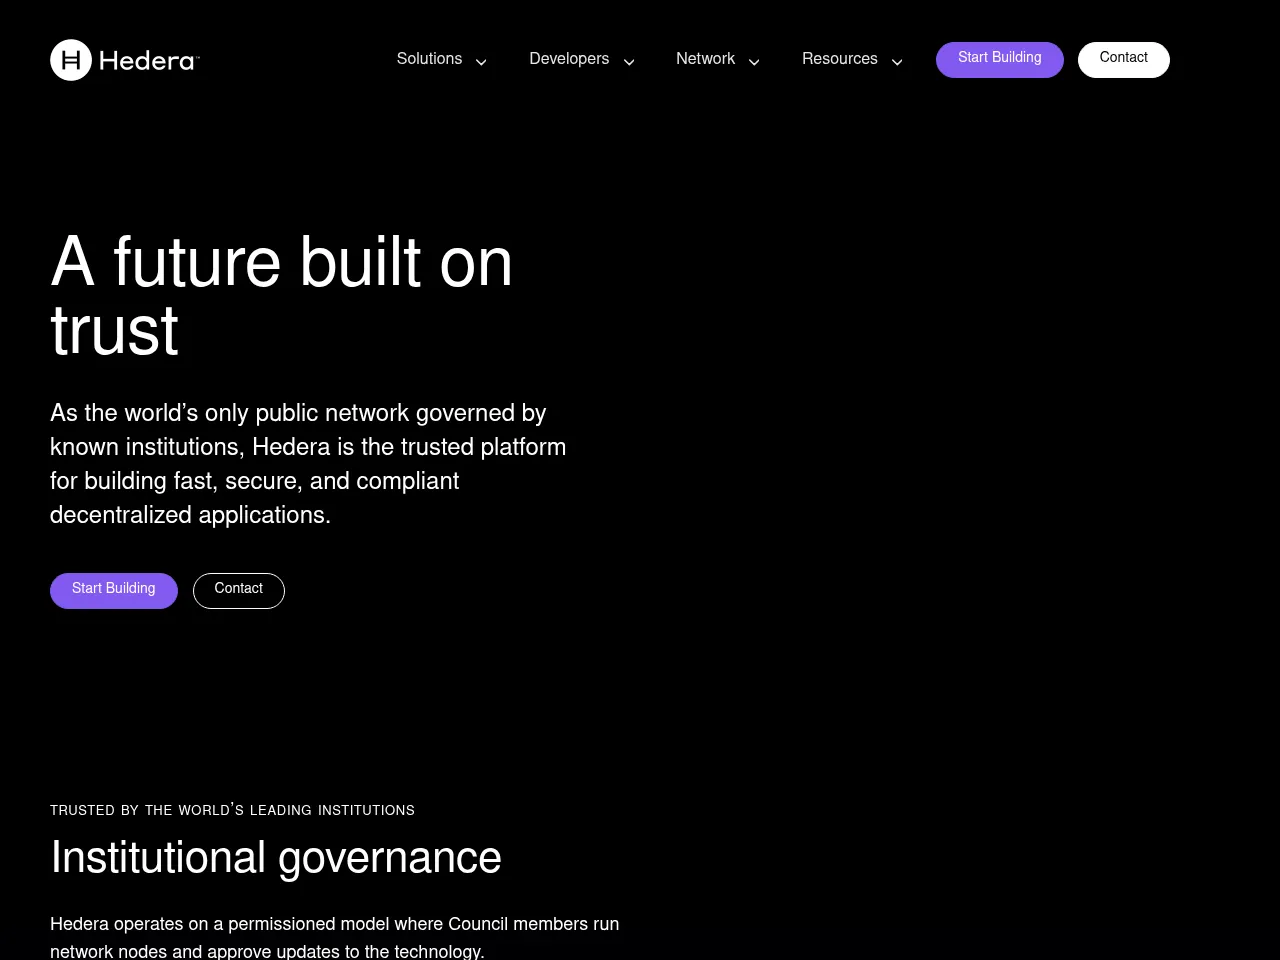Screen dimensions: 1280x960
Task: Click the hero paragraph about known institutions
Action: tap(308, 464)
